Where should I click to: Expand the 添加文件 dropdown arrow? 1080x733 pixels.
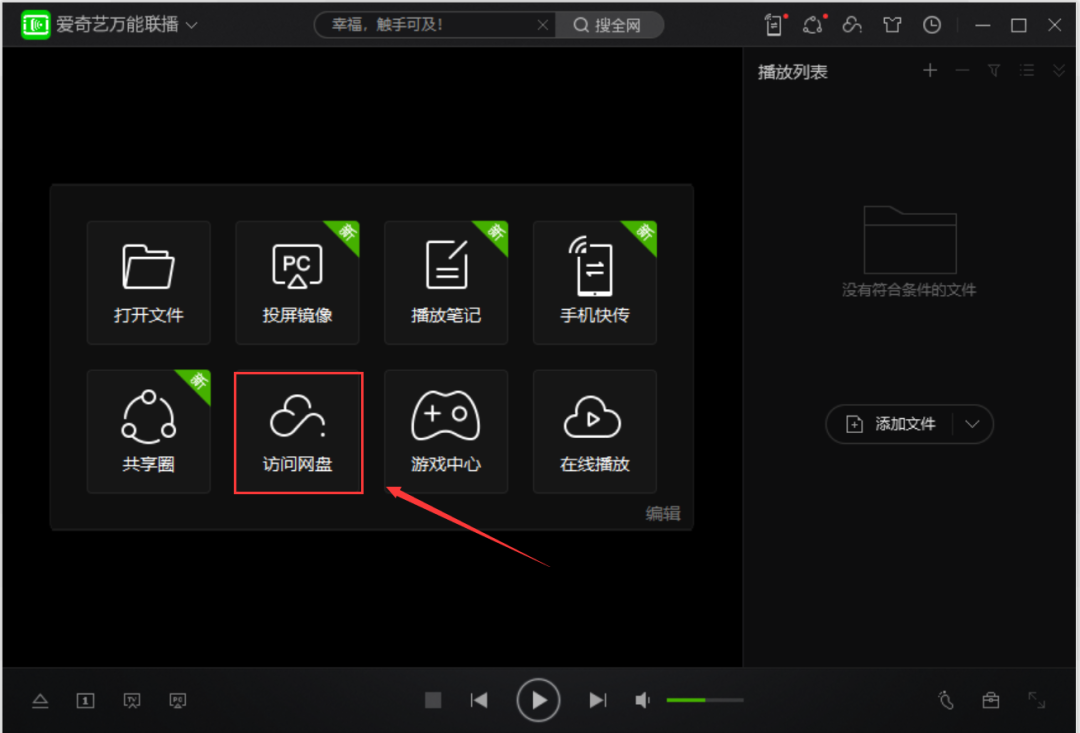(972, 424)
